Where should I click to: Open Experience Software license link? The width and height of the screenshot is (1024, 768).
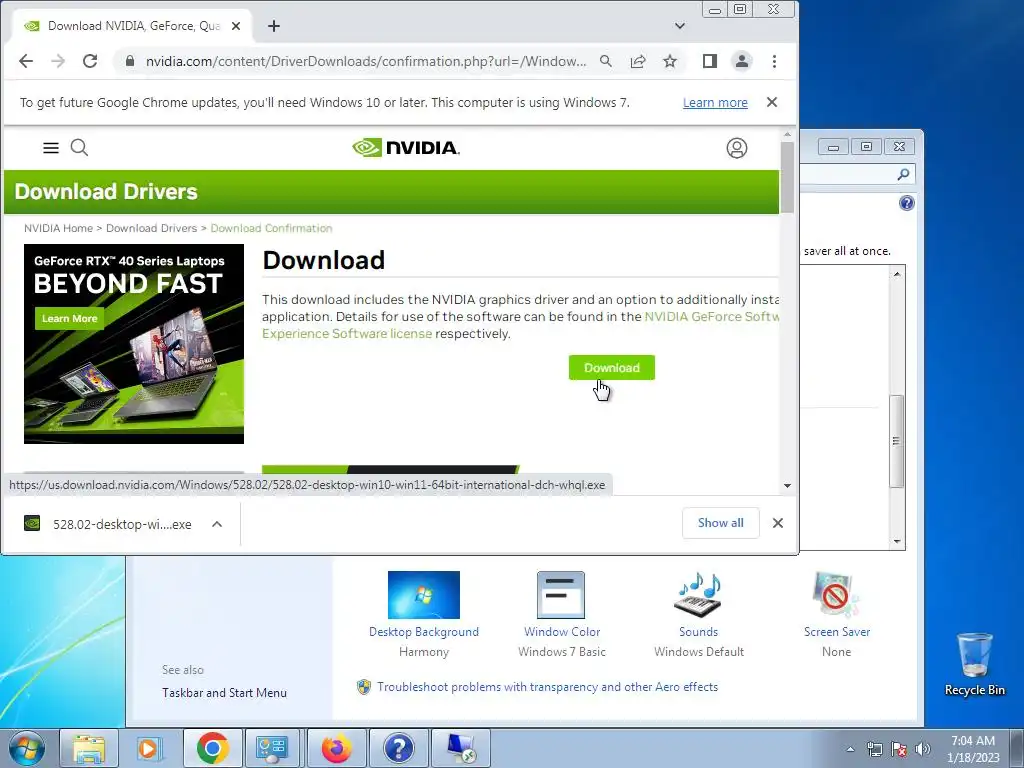[x=347, y=334]
